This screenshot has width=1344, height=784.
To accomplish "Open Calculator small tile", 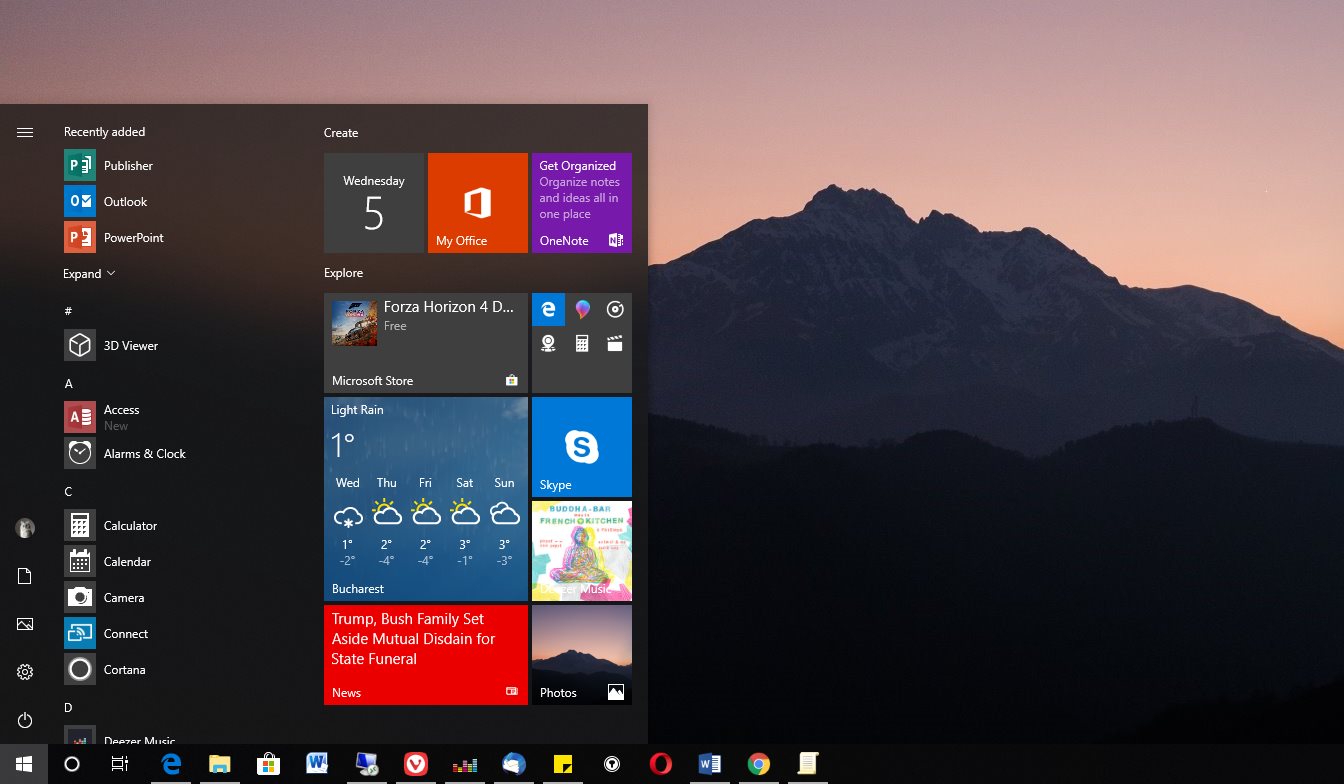I will (582, 344).
